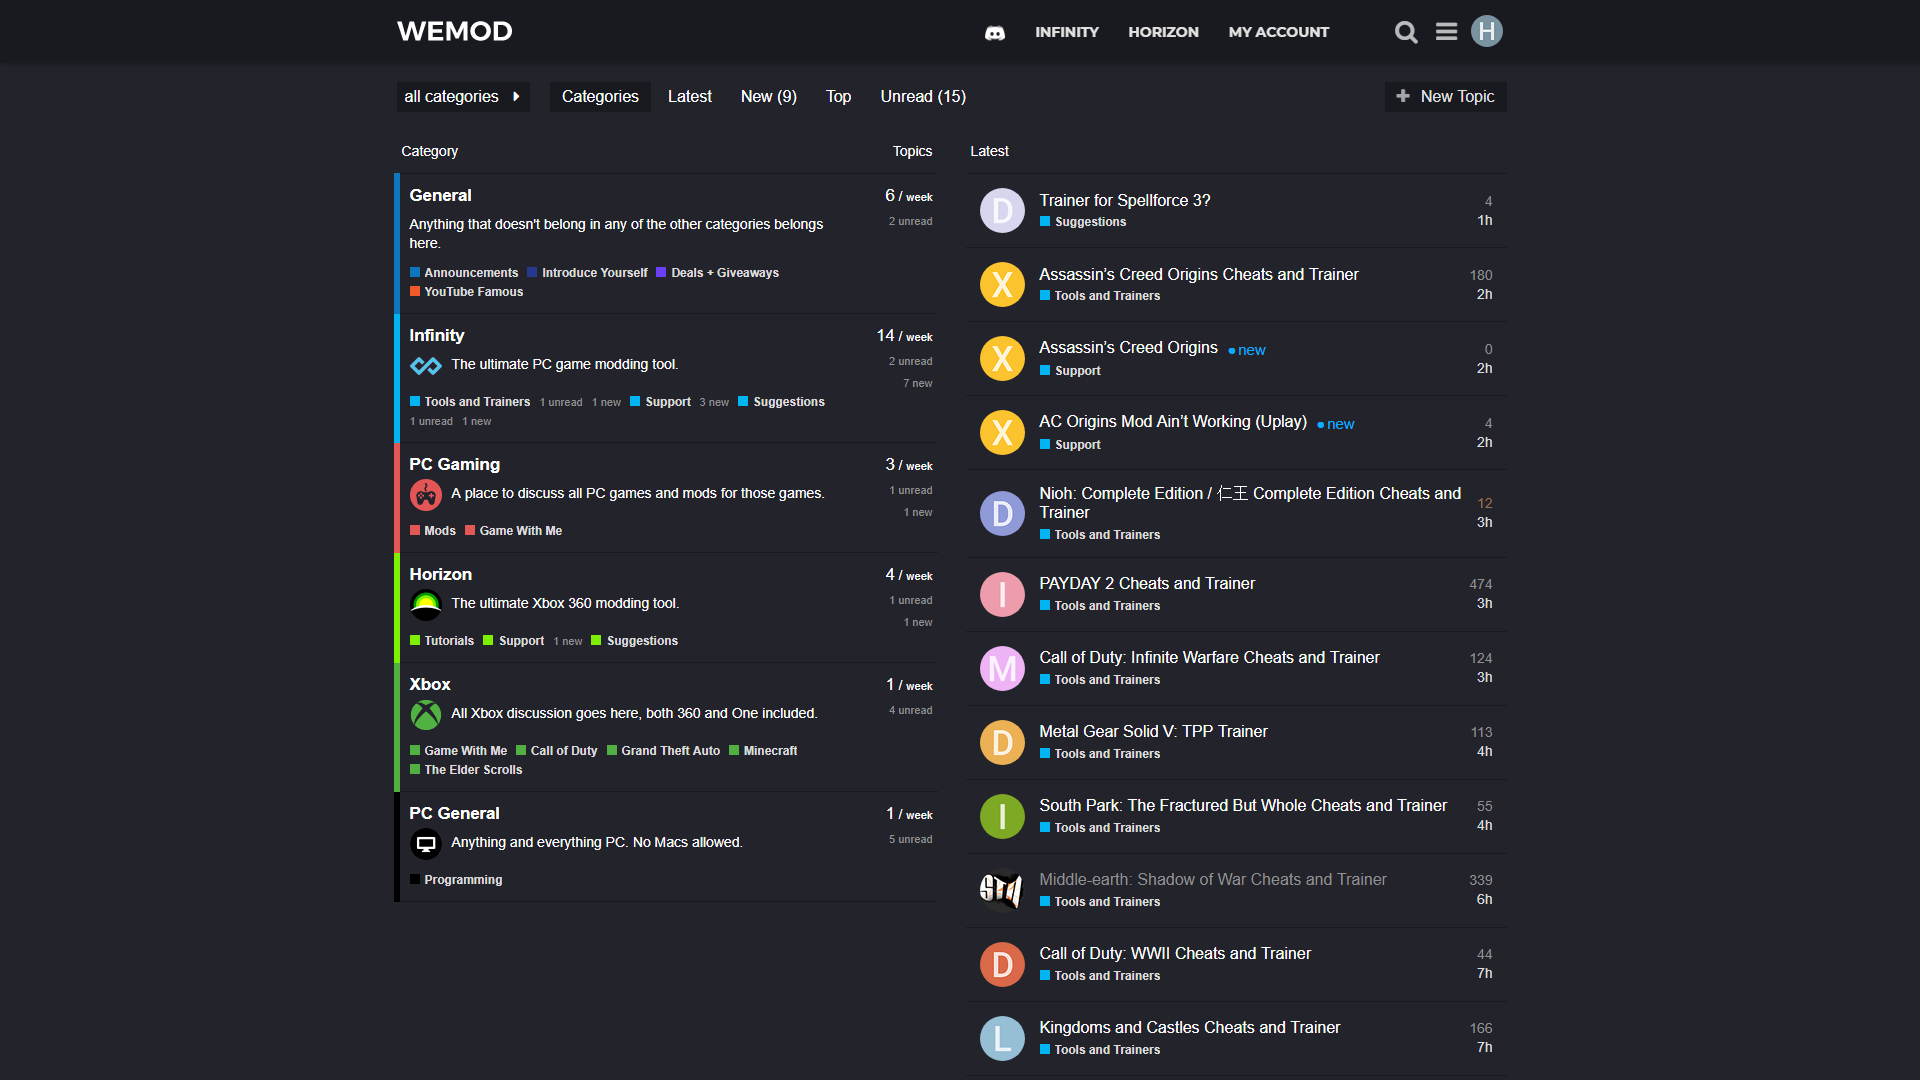Open Kingdoms and Castles Cheats and Trainer

tap(1189, 1028)
